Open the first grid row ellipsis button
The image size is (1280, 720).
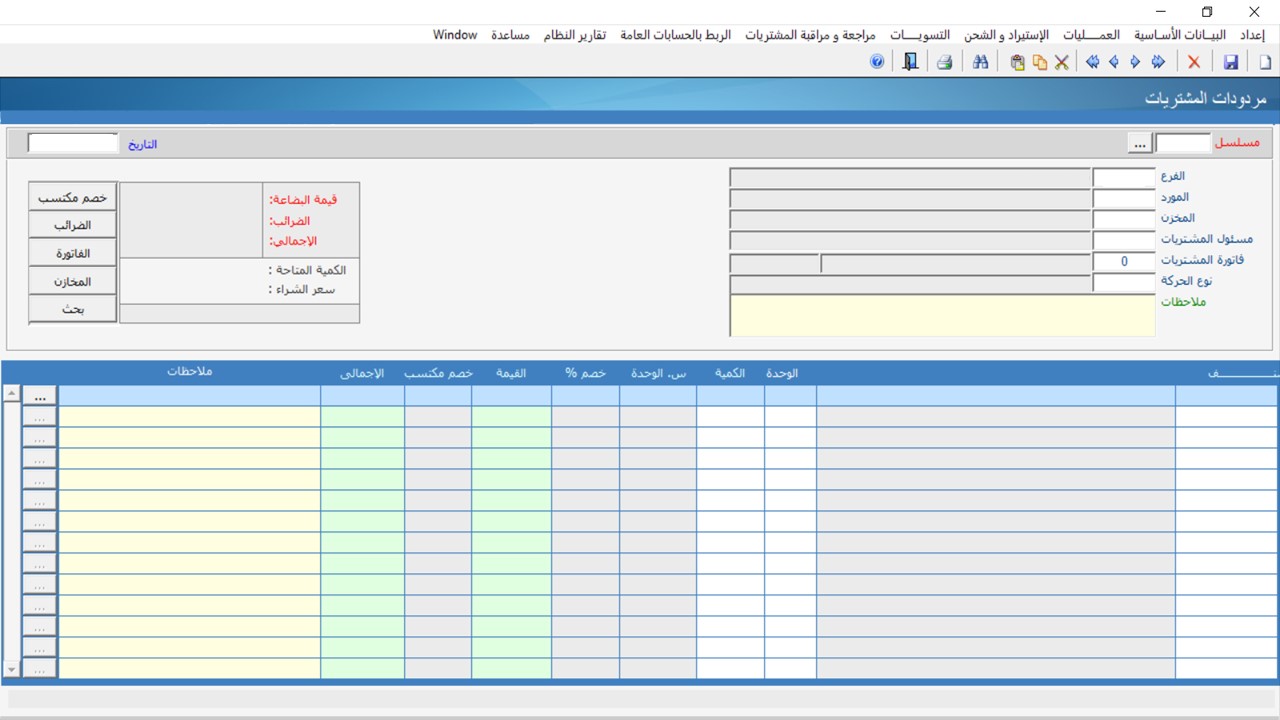[40, 396]
